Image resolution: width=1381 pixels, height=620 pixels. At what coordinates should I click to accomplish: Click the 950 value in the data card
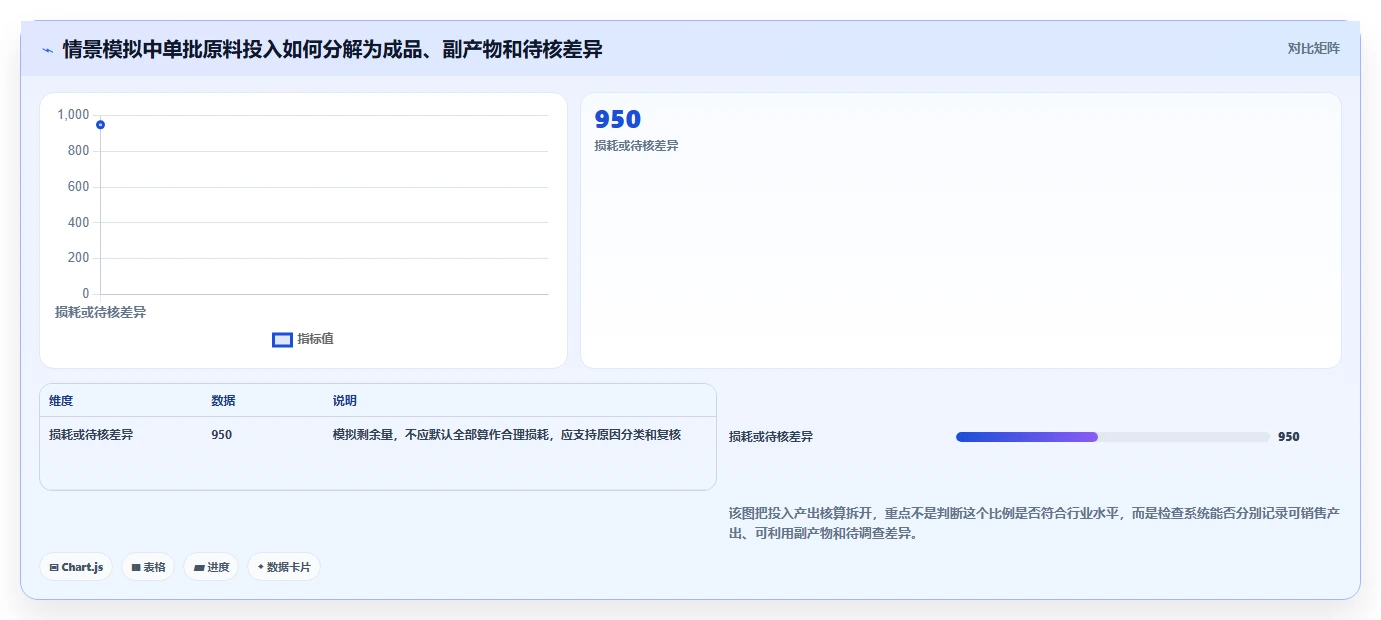pyautogui.click(x=617, y=120)
